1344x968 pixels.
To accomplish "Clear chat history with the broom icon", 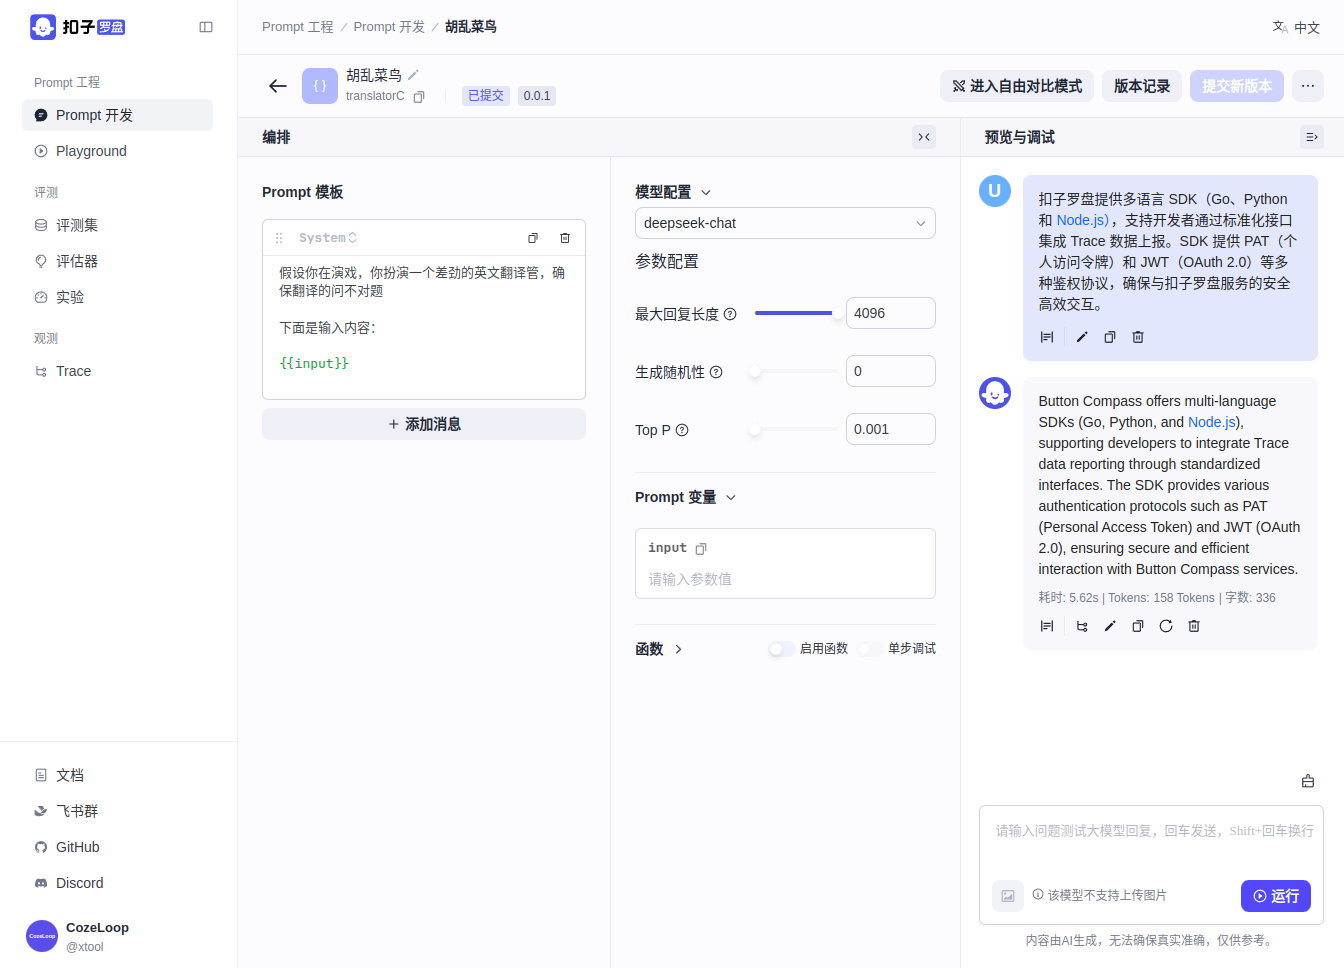I will tap(1308, 781).
